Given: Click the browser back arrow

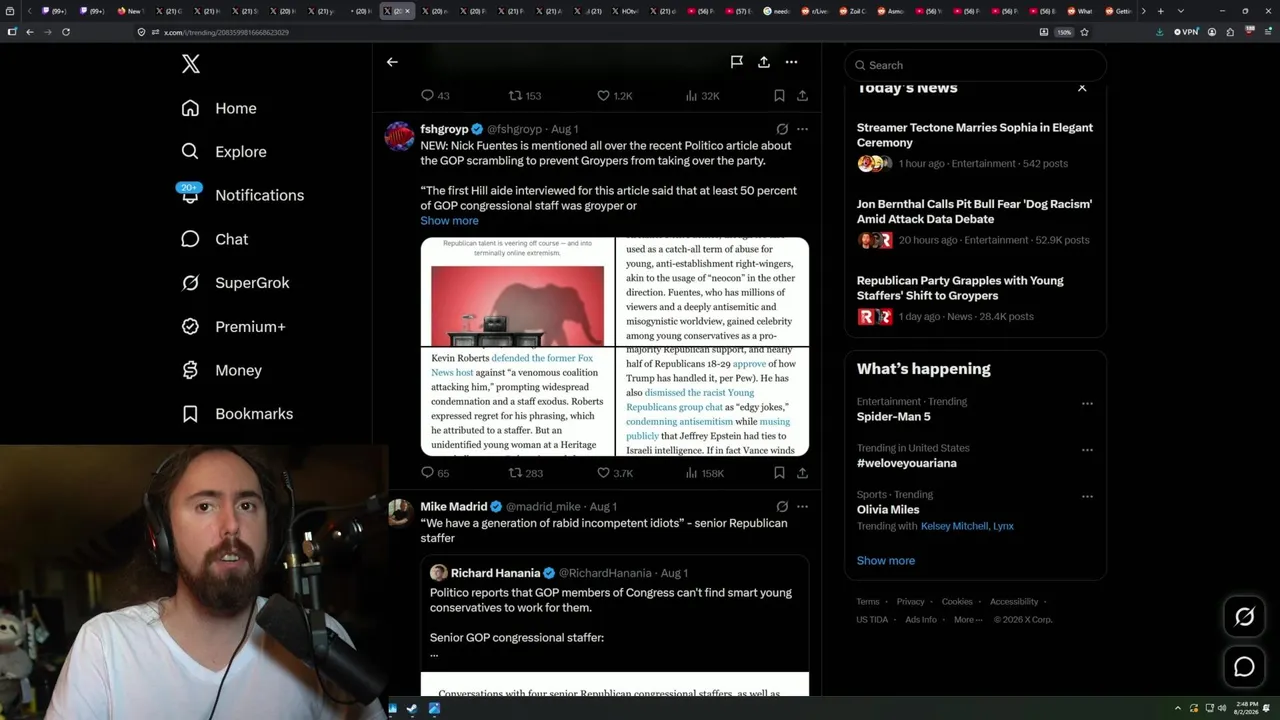Looking at the screenshot, I should click(x=30, y=32).
